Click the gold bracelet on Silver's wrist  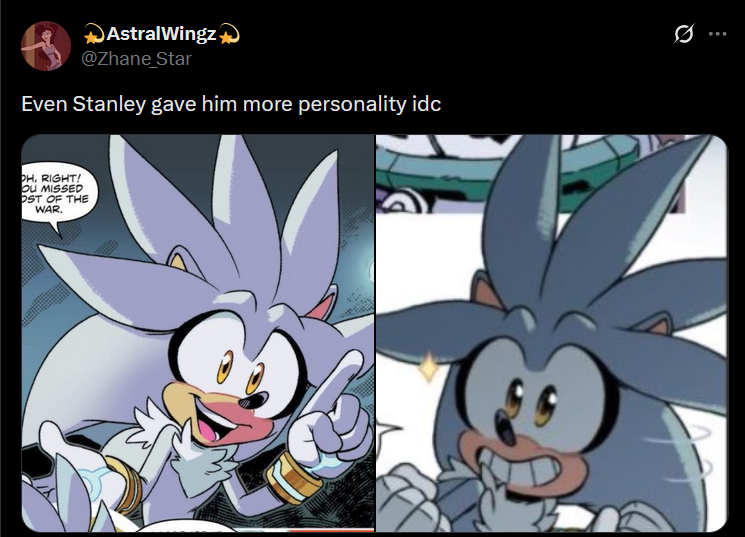[291, 478]
